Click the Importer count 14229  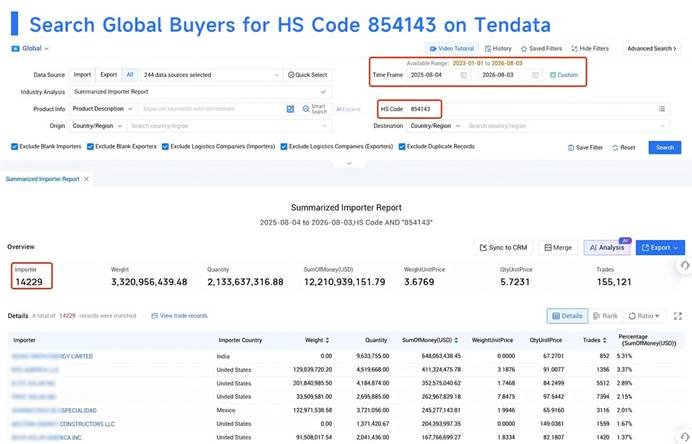(29, 282)
